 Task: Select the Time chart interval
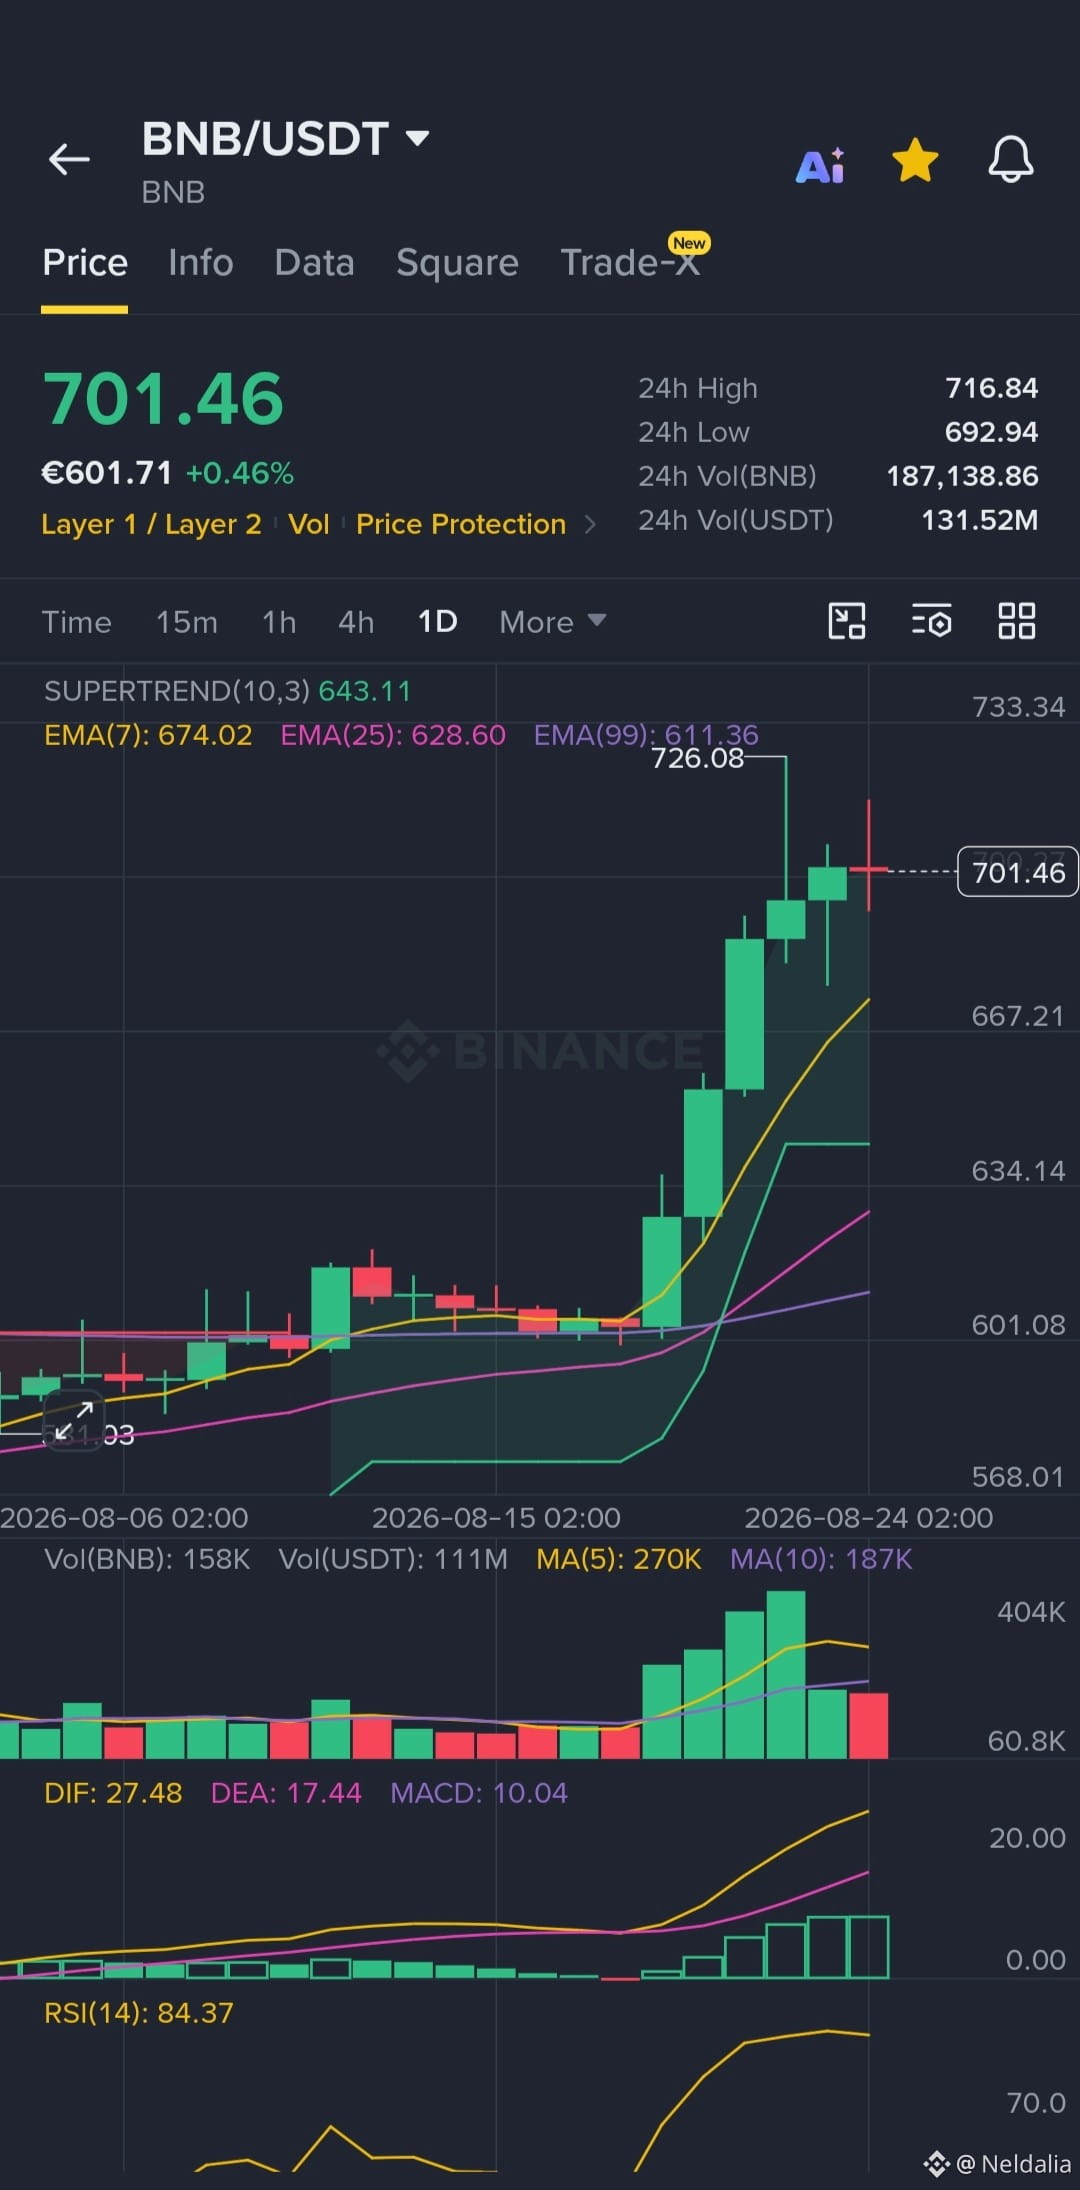coord(77,622)
